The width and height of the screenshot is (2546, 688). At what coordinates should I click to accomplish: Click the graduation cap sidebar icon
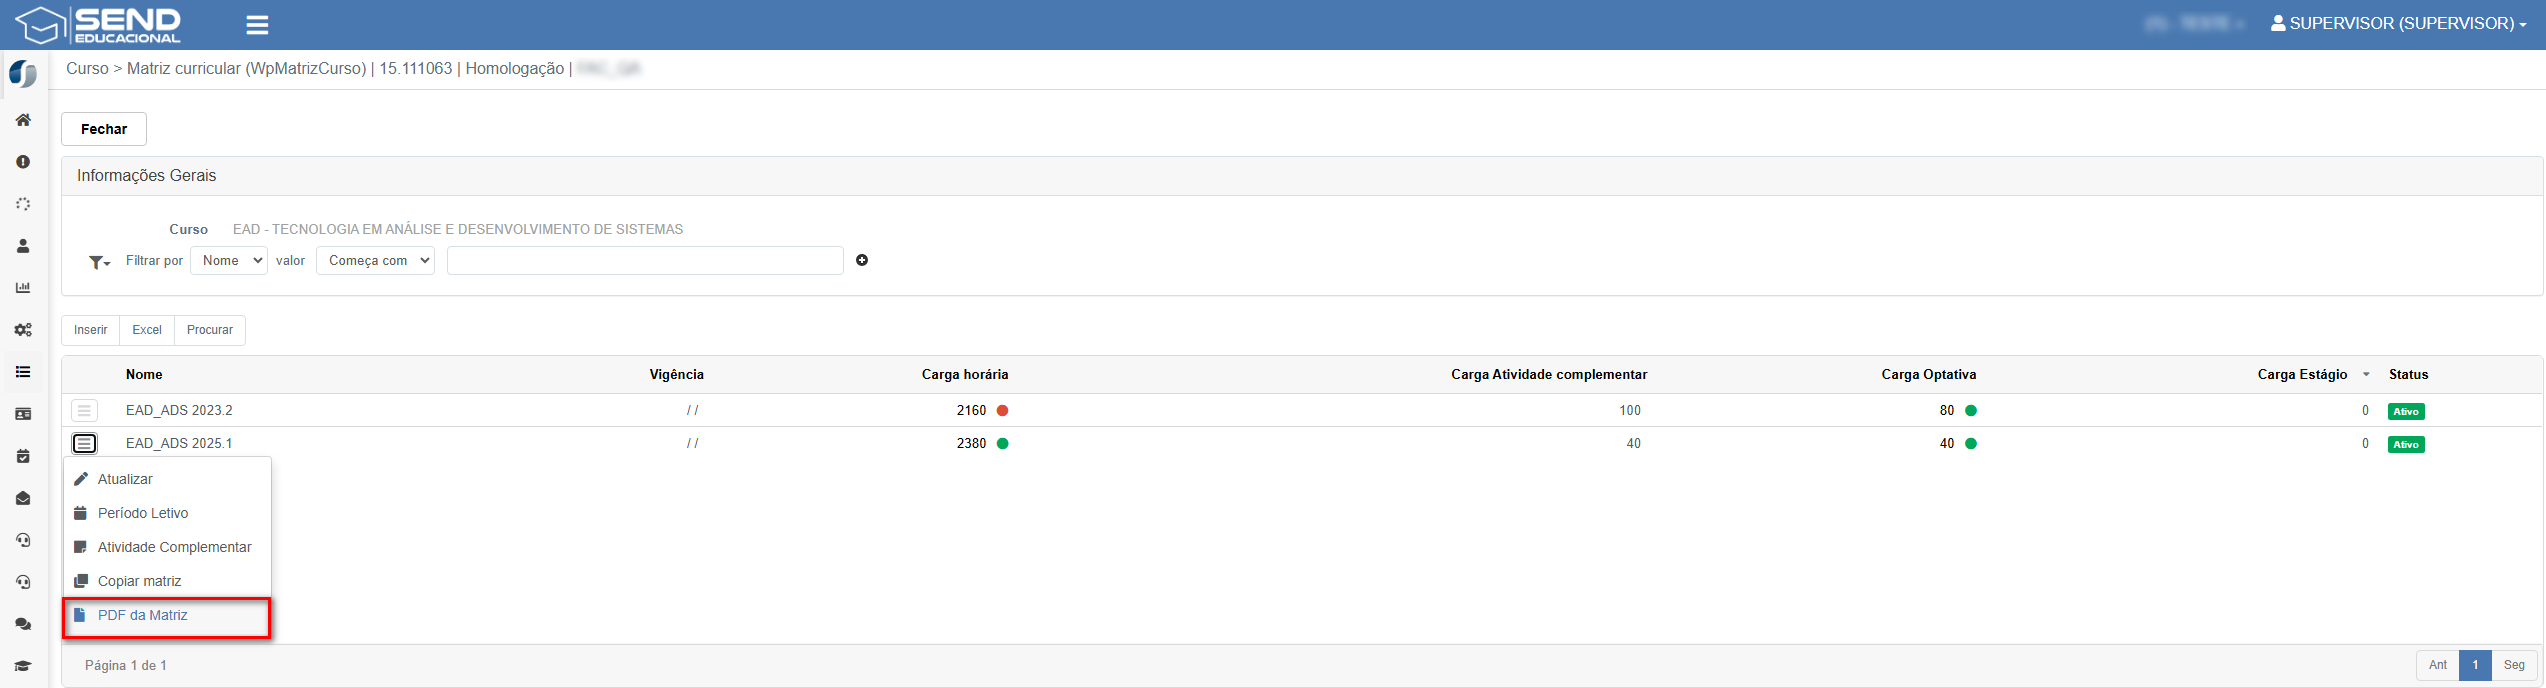click(23, 666)
